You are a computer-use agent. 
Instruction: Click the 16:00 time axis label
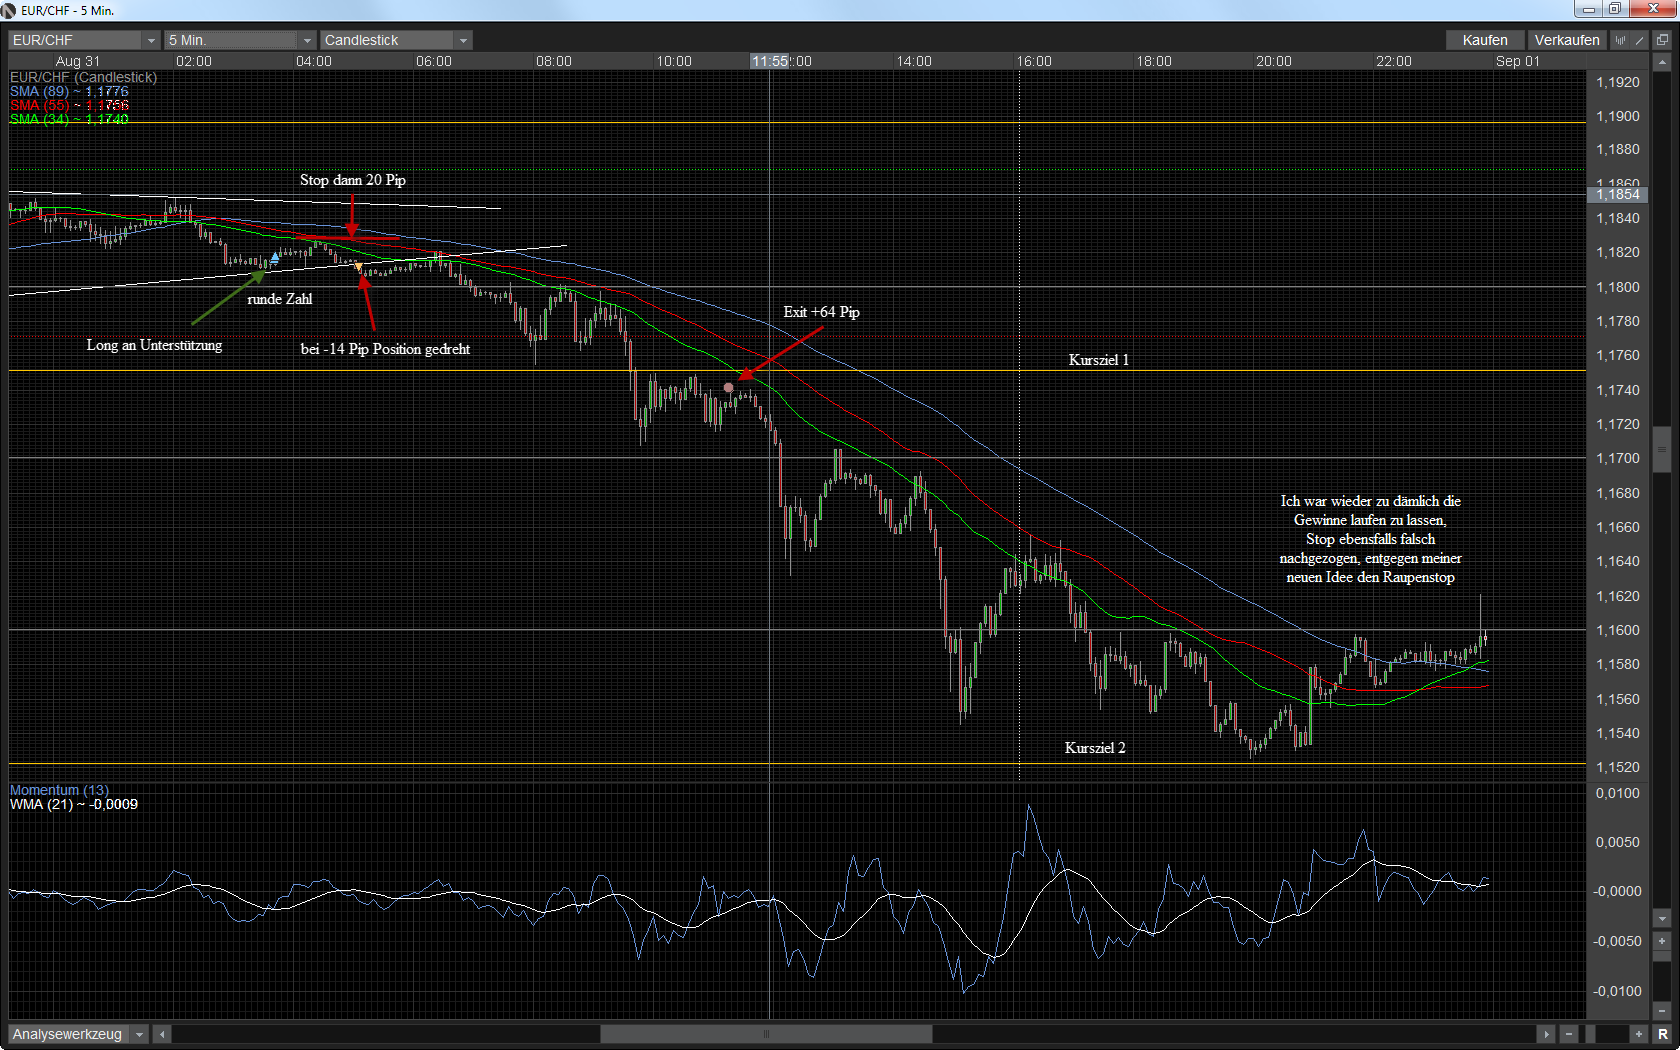1034,61
